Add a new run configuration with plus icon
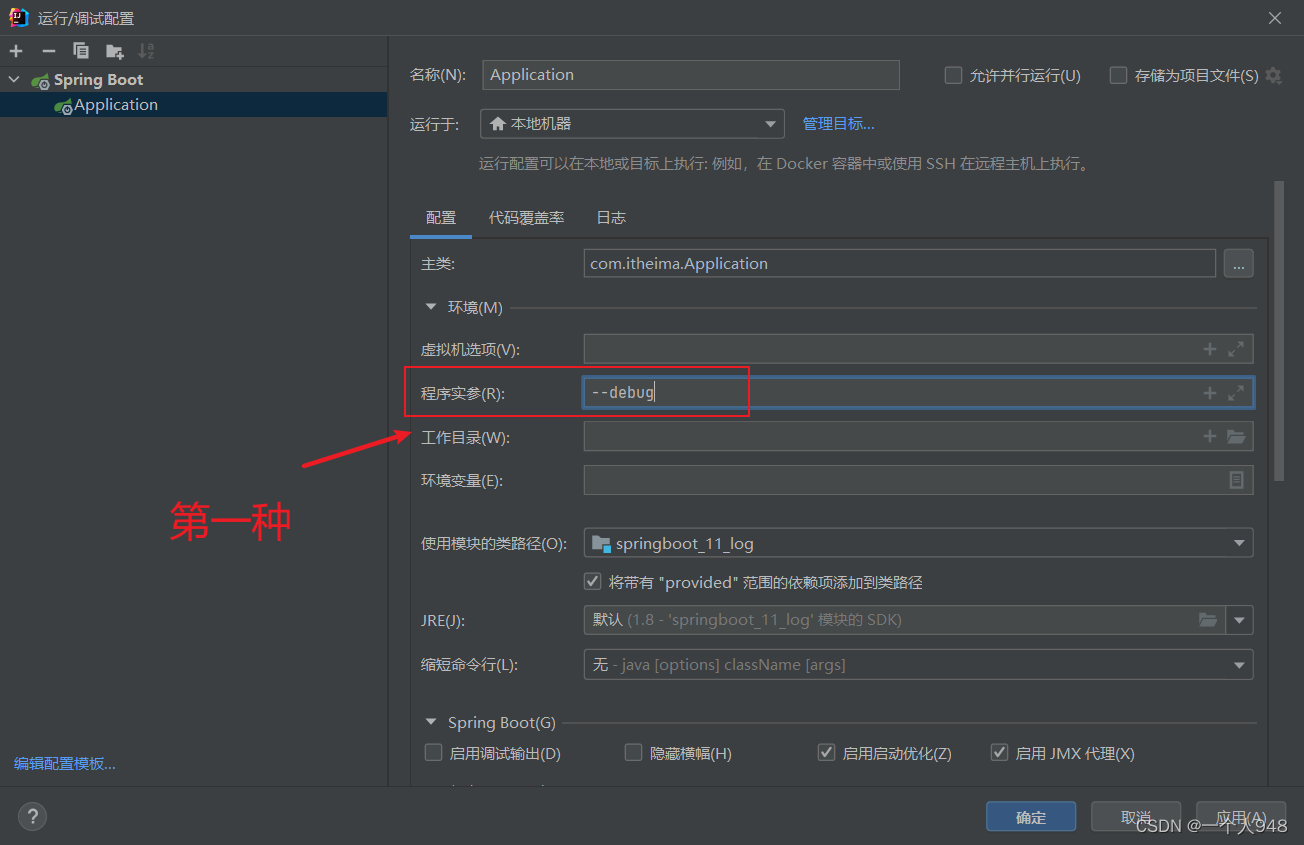This screenshot has height=845, width=1304. [x=16, y=51]
